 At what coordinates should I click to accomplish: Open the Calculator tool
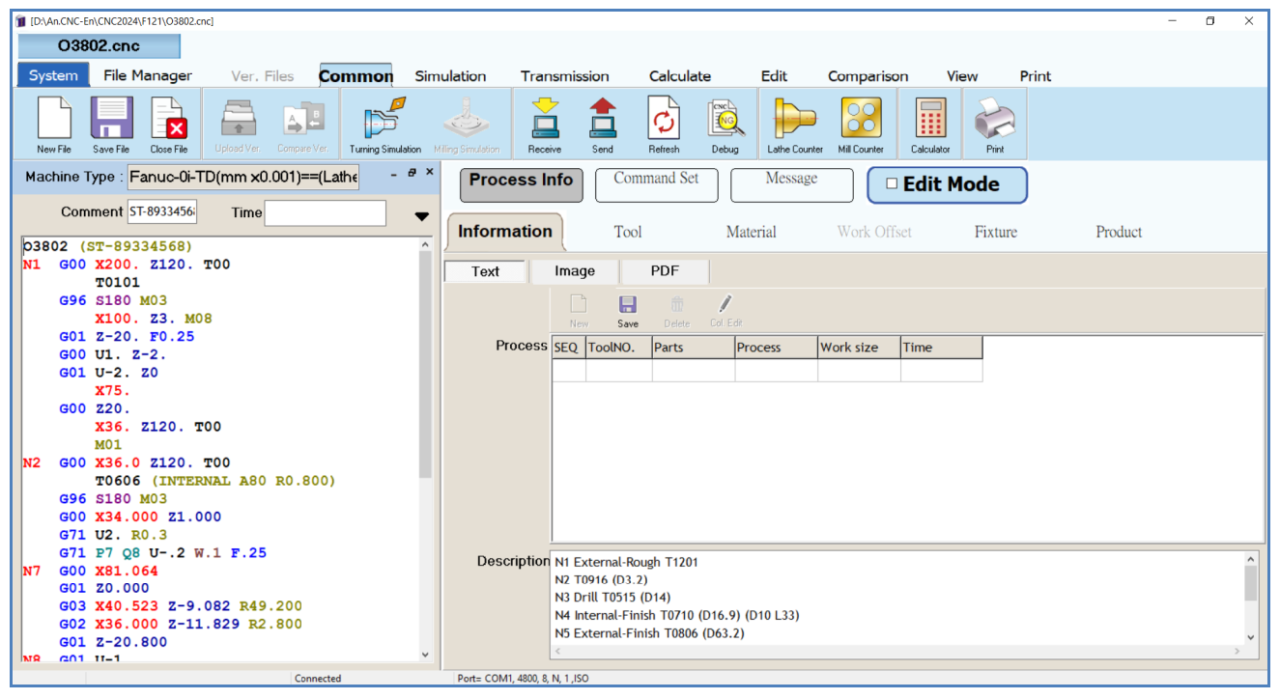tap(930, 123)
